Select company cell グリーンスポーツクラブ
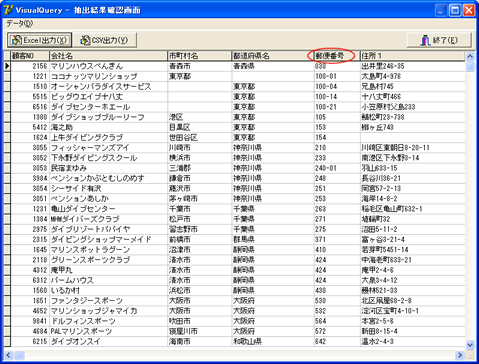This screenshot has width=479, height=364. click(108, 260)
